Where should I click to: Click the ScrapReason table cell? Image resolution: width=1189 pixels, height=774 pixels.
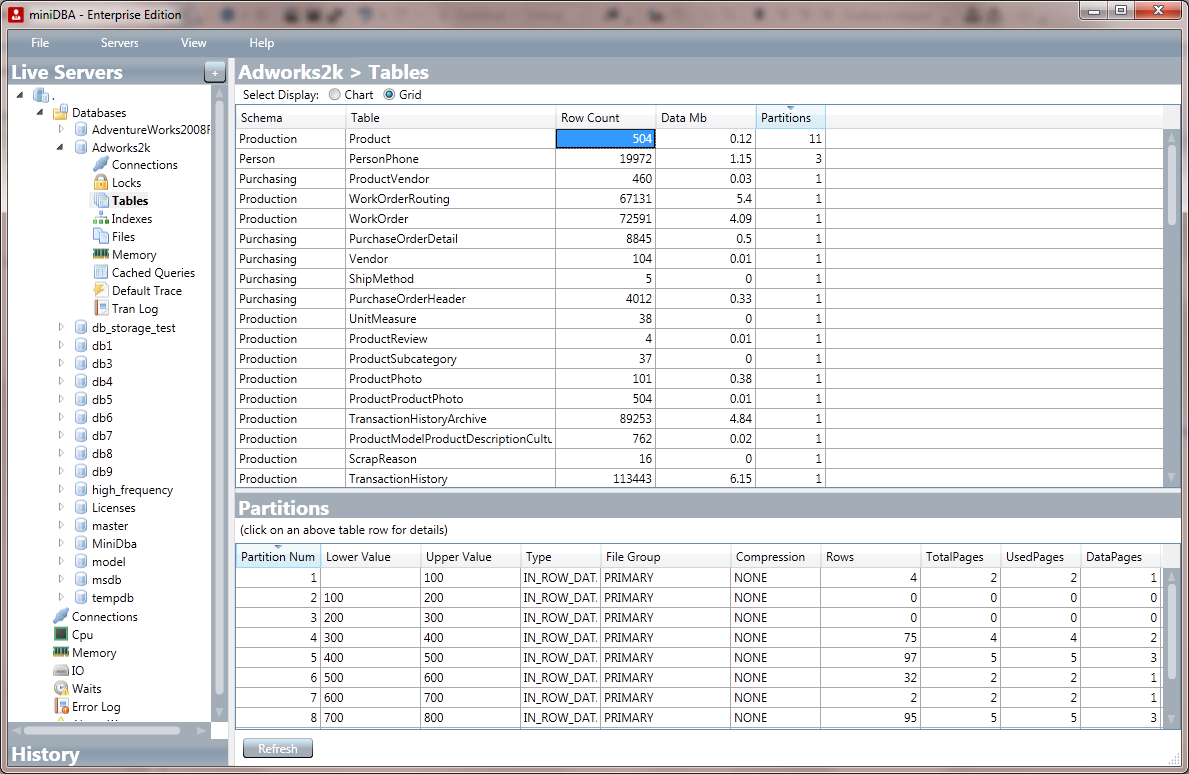(450, 459)
